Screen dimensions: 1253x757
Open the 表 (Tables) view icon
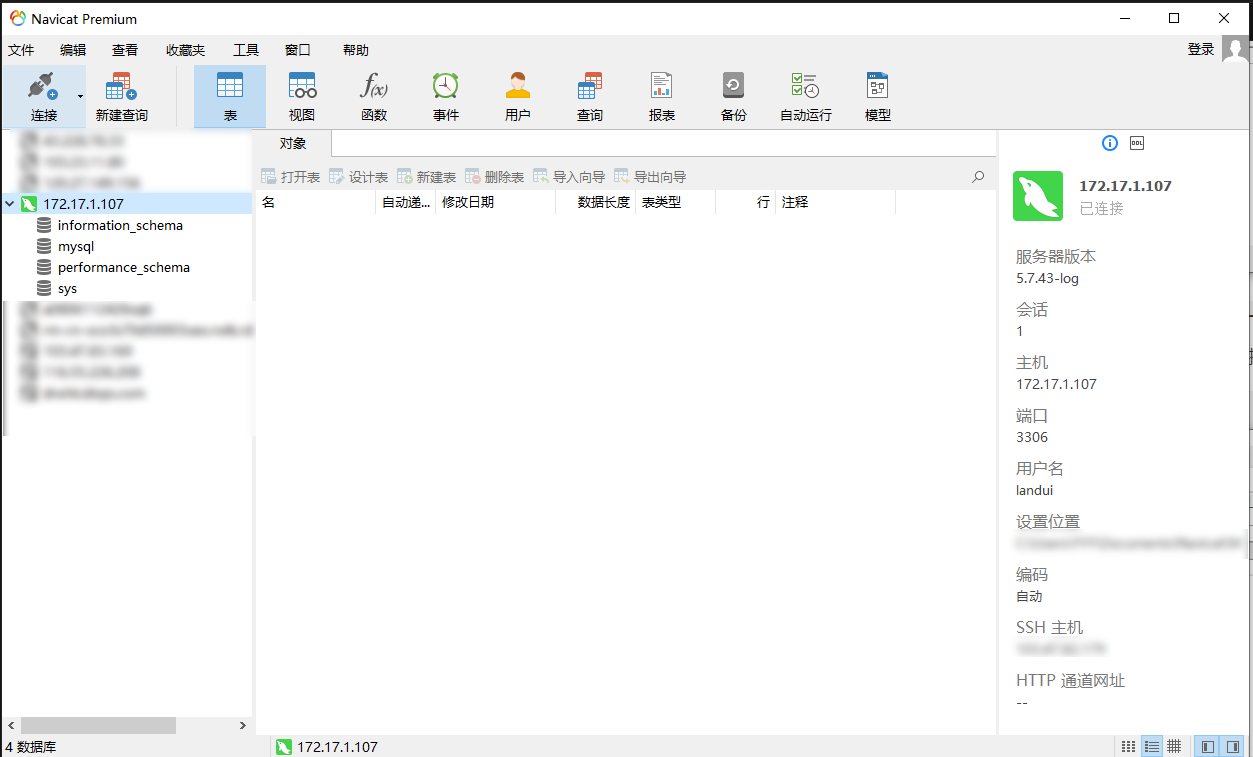click(229, 95)
